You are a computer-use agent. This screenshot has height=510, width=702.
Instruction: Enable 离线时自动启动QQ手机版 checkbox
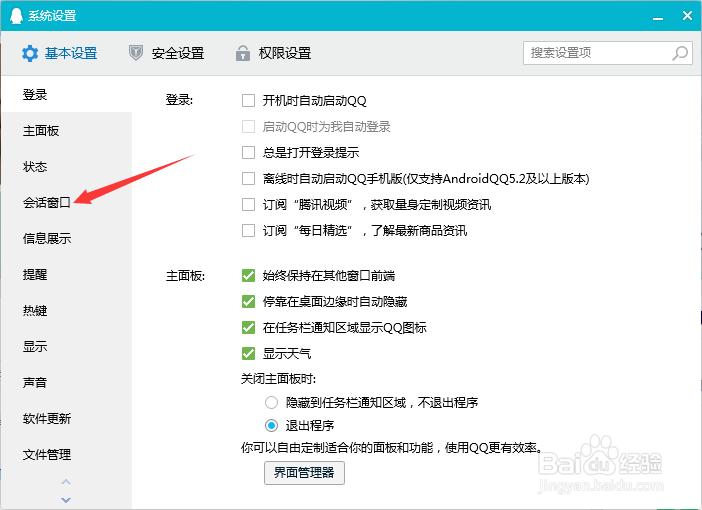tap(248, 178)
